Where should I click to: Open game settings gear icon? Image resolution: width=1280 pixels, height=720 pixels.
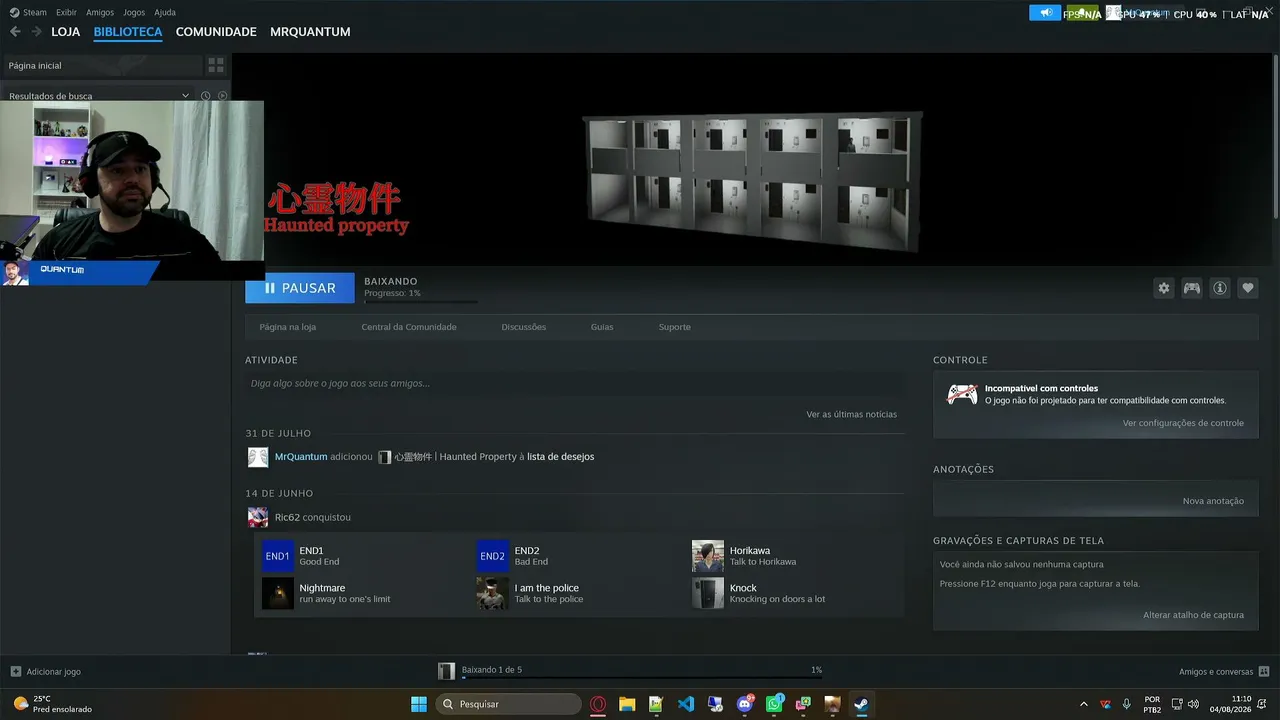click(1164, 288)
